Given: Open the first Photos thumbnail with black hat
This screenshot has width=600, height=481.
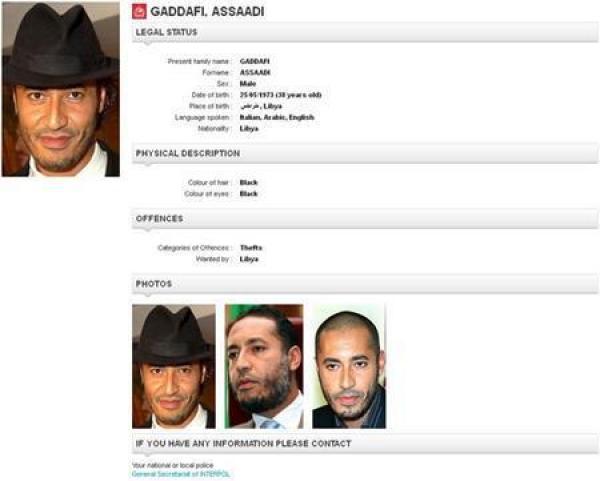Looking at the screenshot, I should [x=174, y=366].
